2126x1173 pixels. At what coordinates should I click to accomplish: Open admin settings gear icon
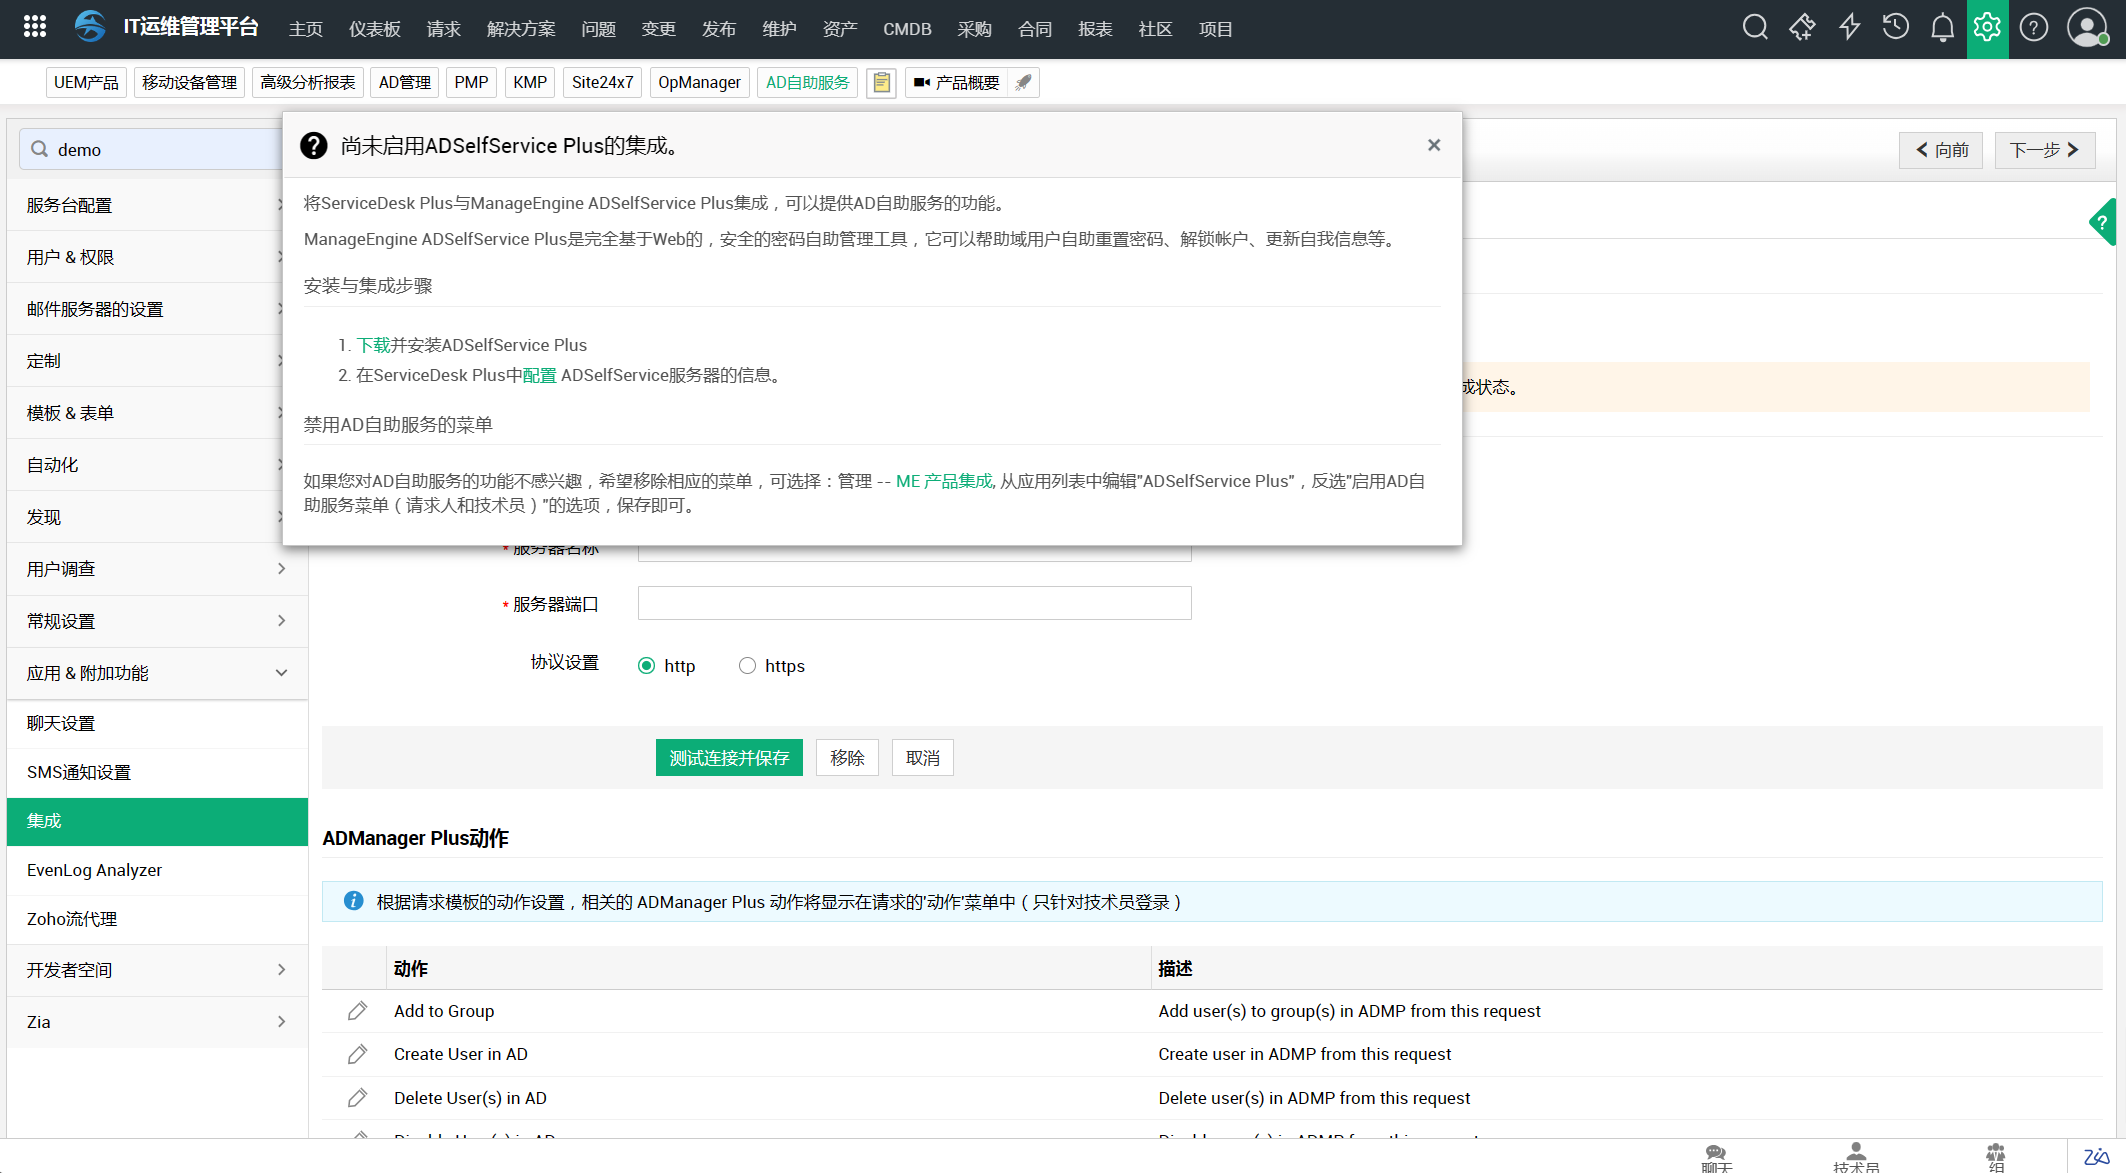[x=1987, y=27]
